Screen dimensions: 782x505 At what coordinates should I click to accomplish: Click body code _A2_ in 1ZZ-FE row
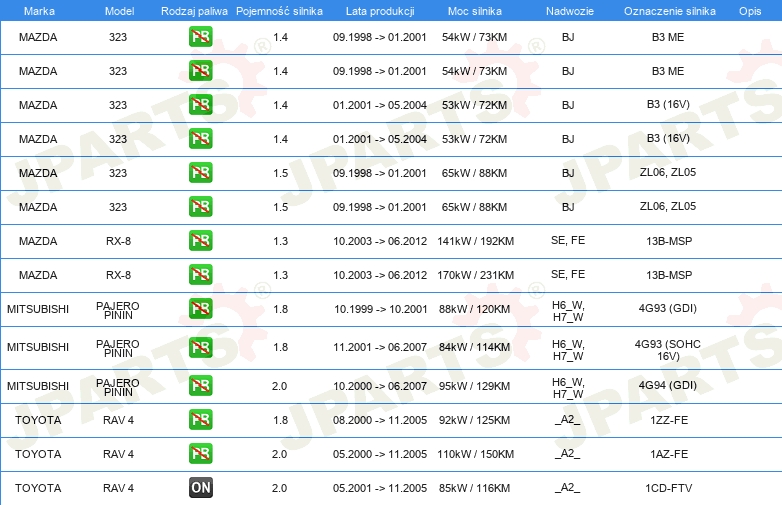[x=568, y=420]
